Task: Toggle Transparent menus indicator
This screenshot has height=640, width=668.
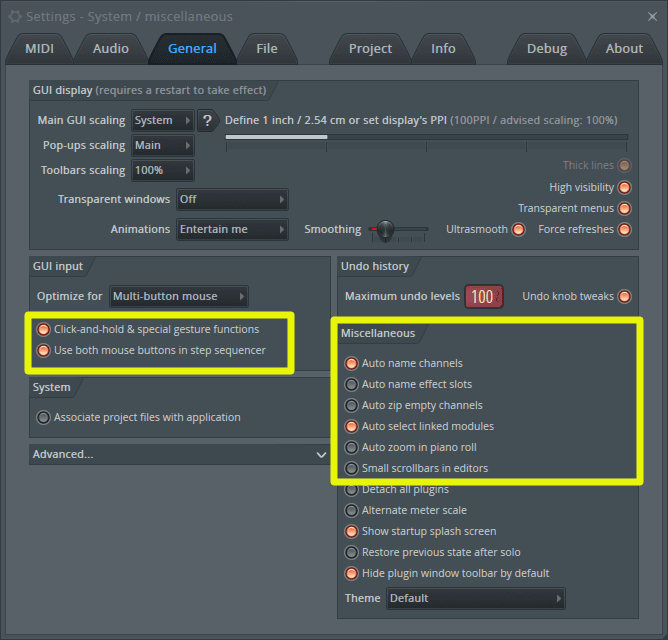Action: (624, 208)
